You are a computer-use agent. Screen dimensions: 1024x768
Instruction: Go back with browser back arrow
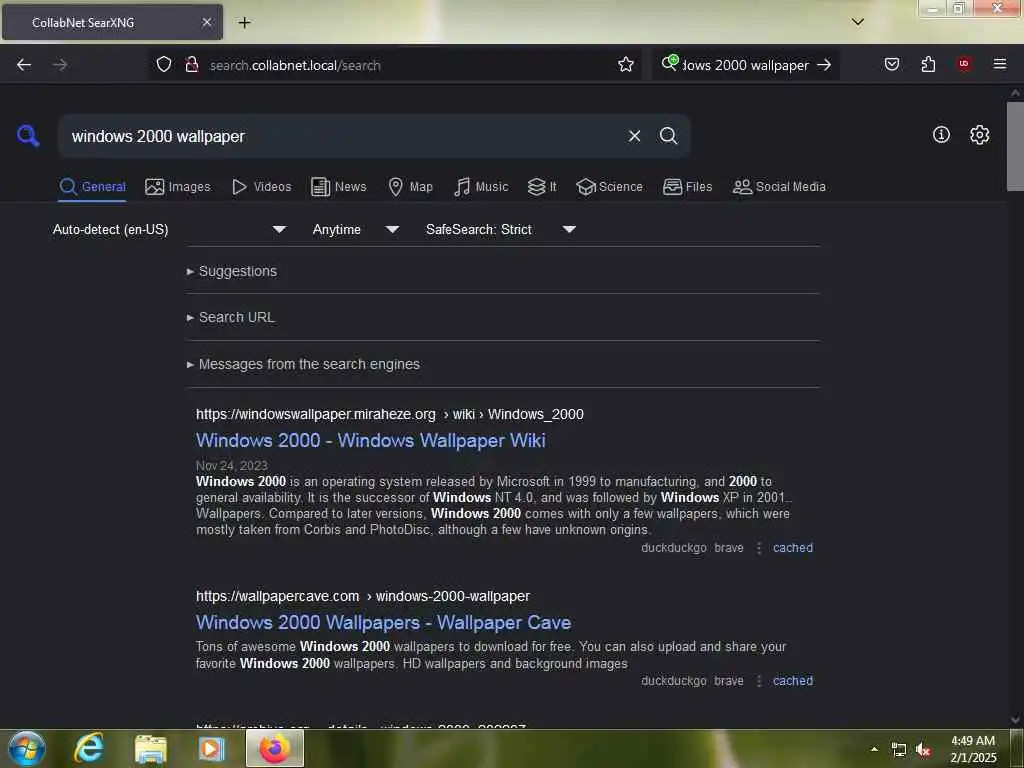coord(24,65)
